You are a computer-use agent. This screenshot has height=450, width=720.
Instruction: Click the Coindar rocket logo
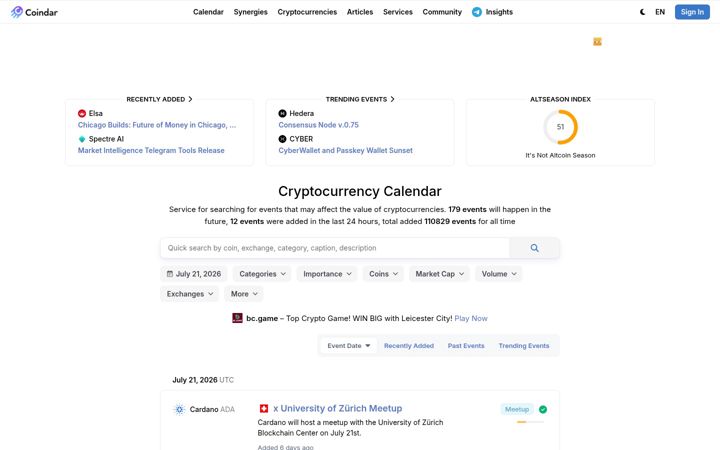click(x=17, y=12)
